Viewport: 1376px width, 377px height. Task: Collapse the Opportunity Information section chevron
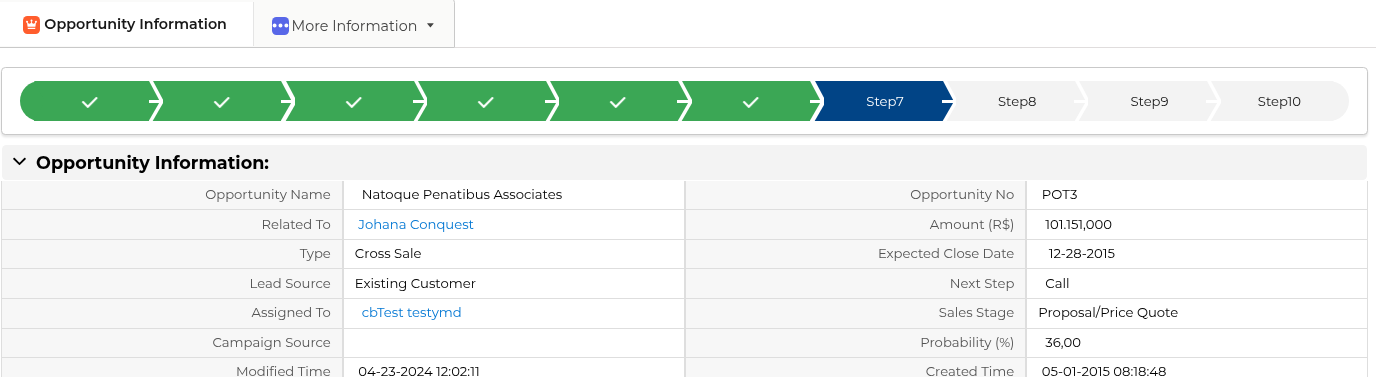coord(19,162)
